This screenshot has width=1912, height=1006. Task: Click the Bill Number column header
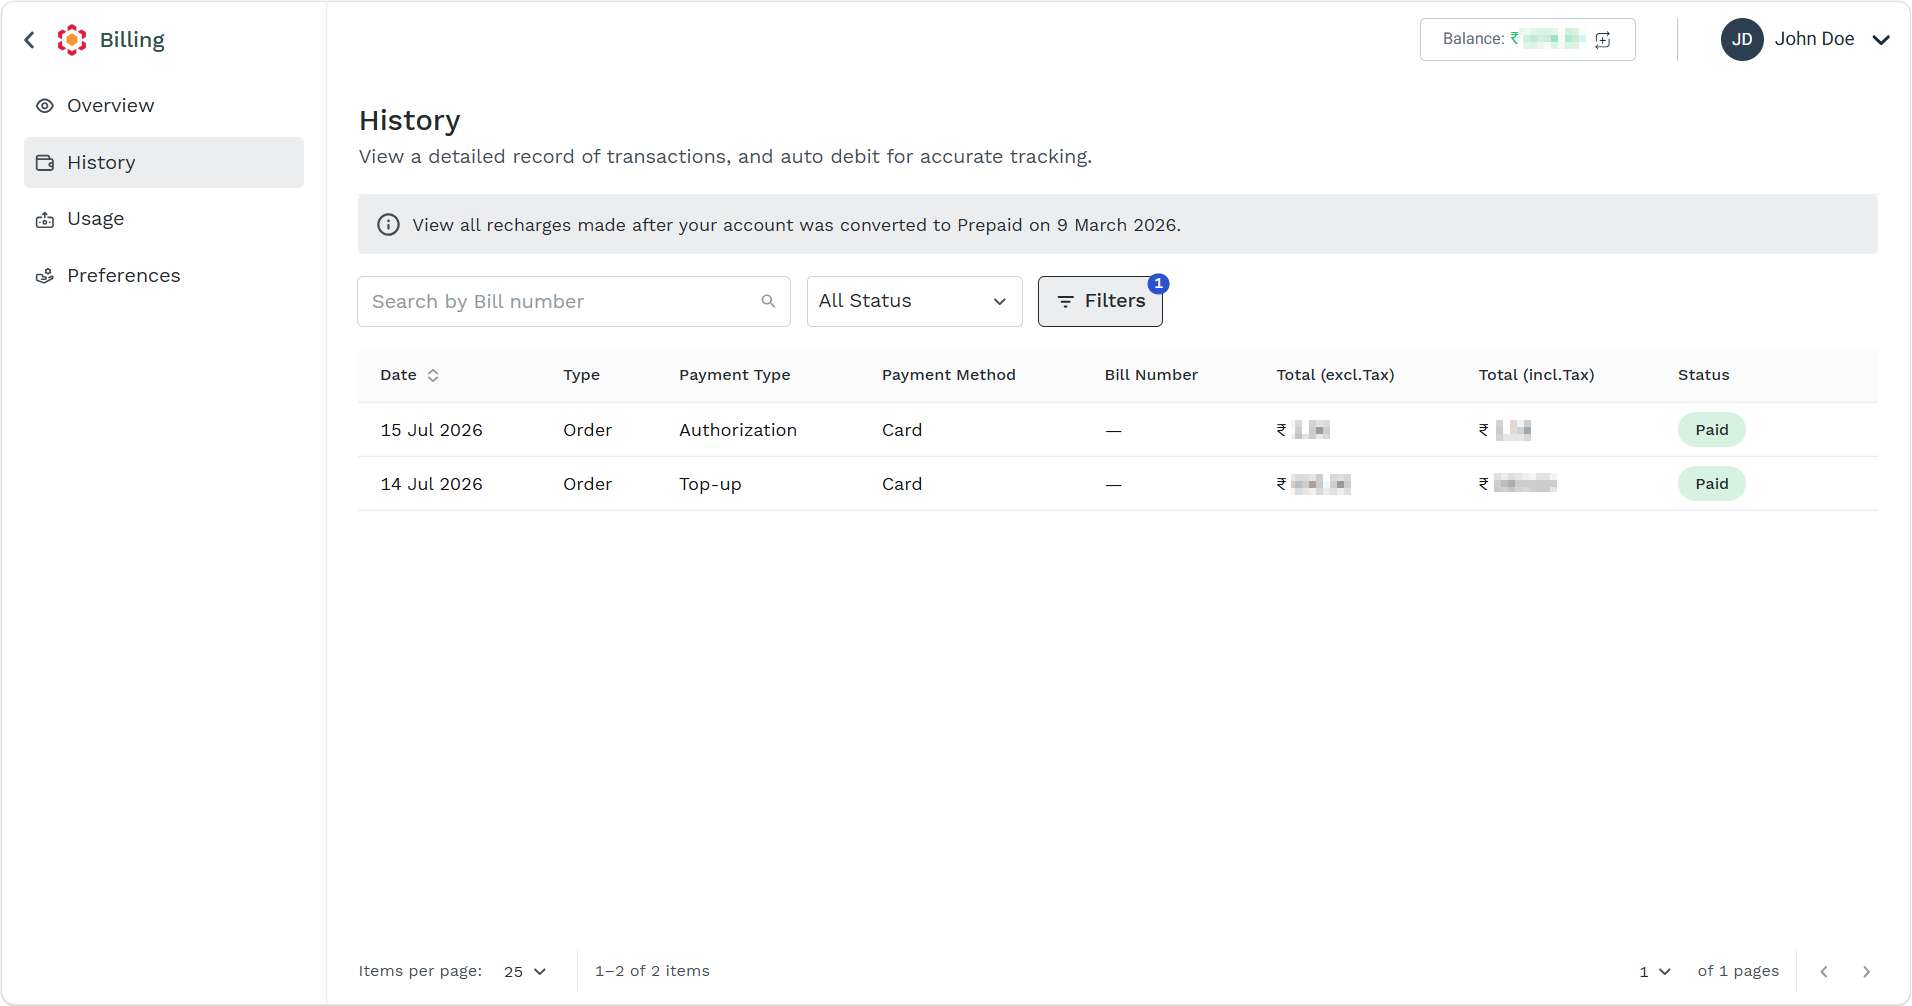click(x=1151, y=375)
